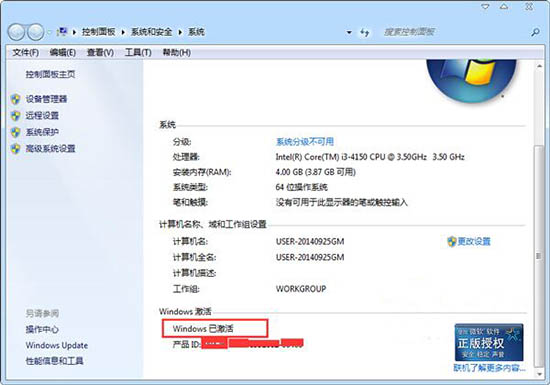The width and height of the screenshot is (550, 385).
Task: Open the recent pages dropdown near the Forward button
Action: pos(49,32)
